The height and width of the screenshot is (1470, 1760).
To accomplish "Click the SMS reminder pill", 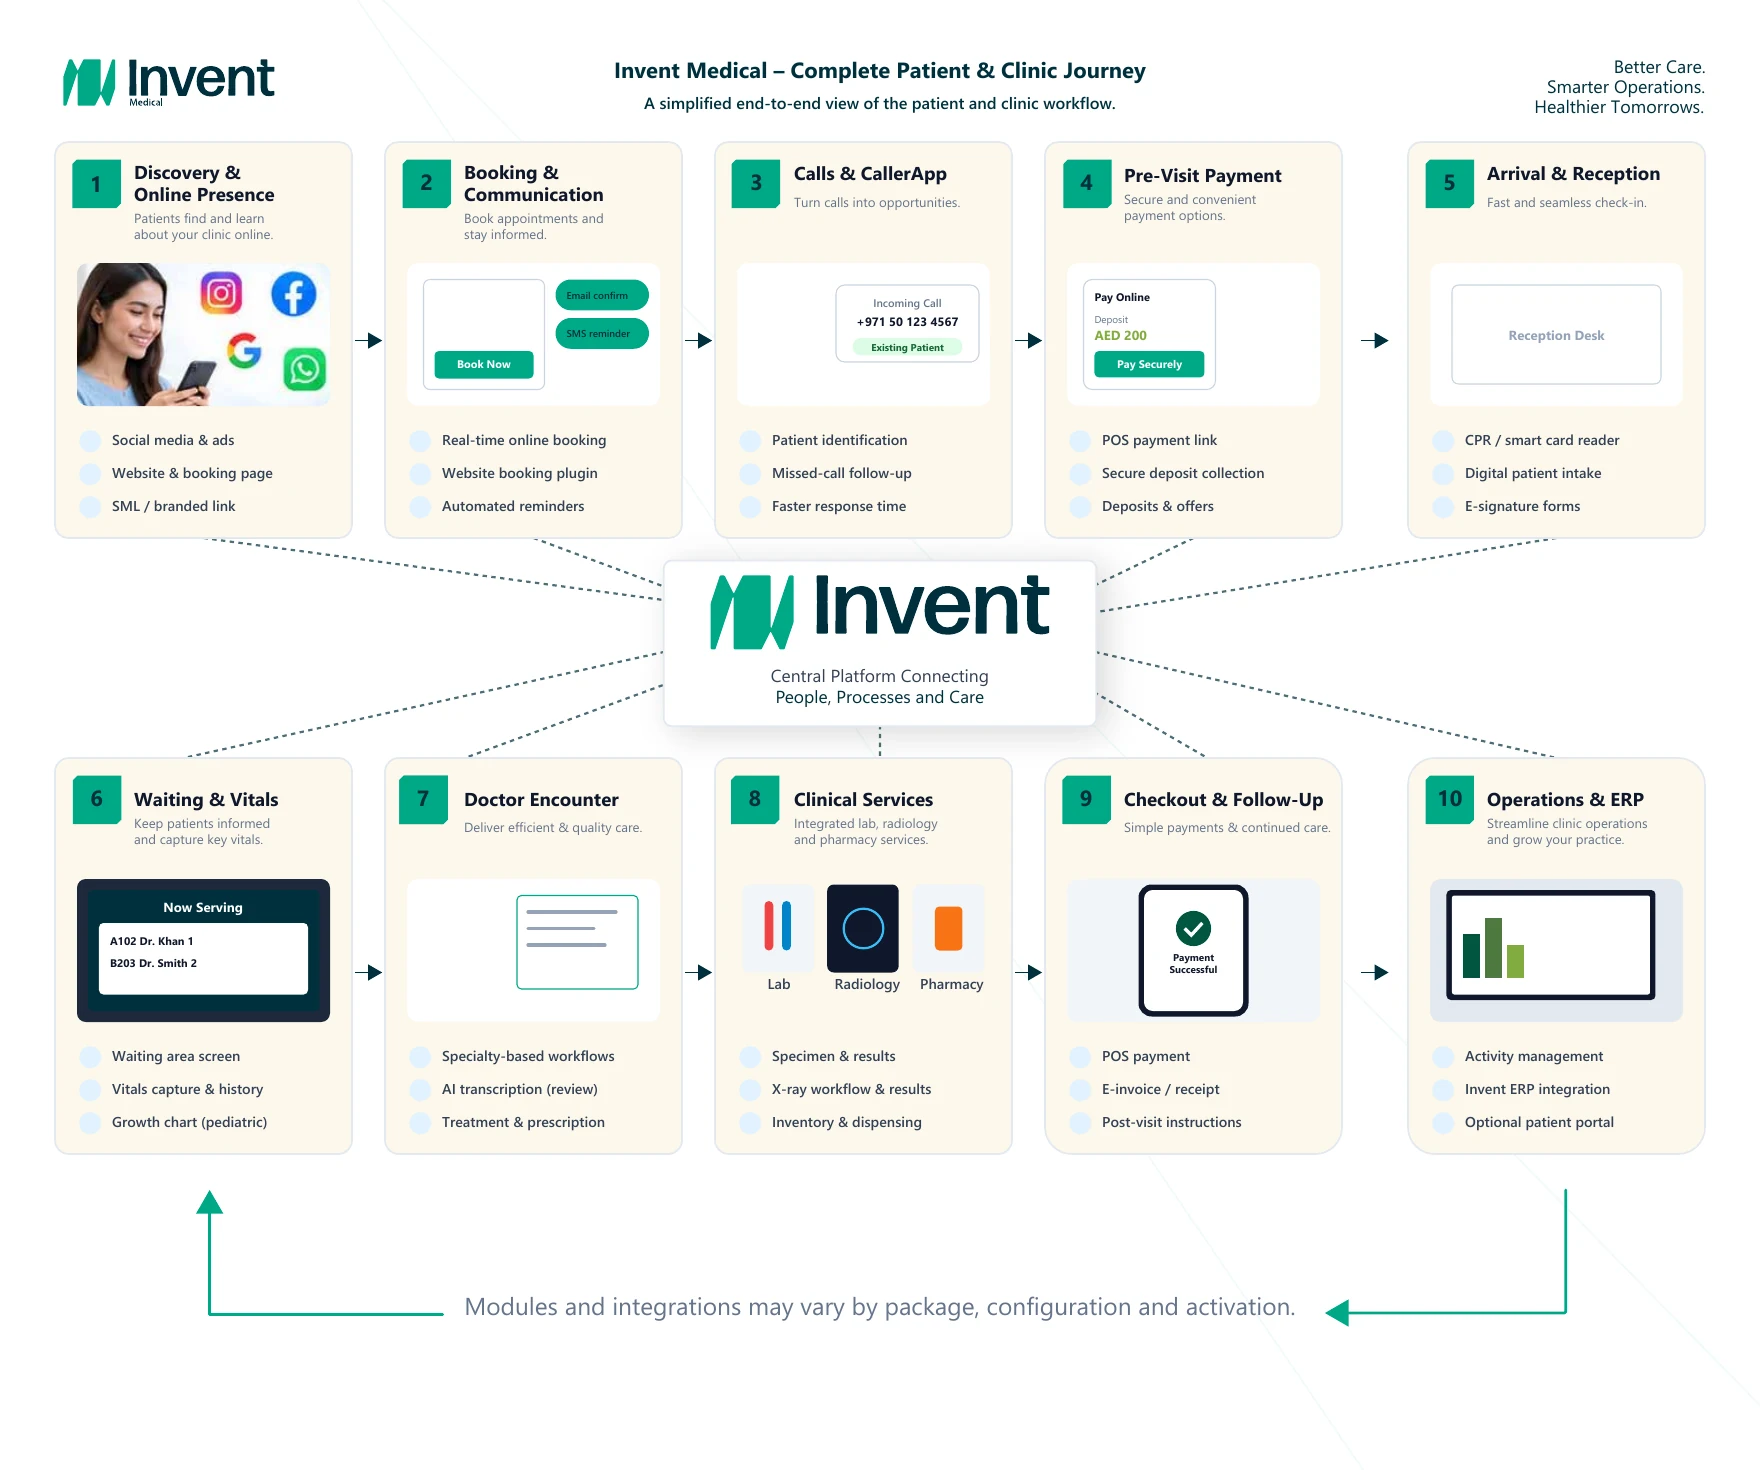I will pos(602,333).
